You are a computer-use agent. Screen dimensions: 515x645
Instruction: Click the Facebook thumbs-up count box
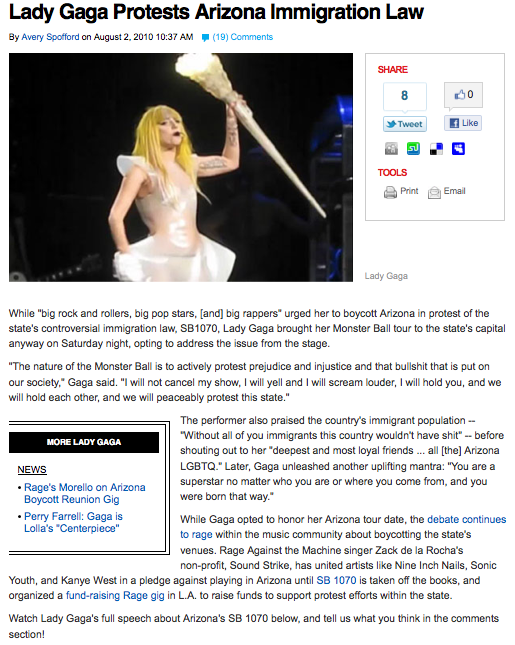[x=463, y=95]
